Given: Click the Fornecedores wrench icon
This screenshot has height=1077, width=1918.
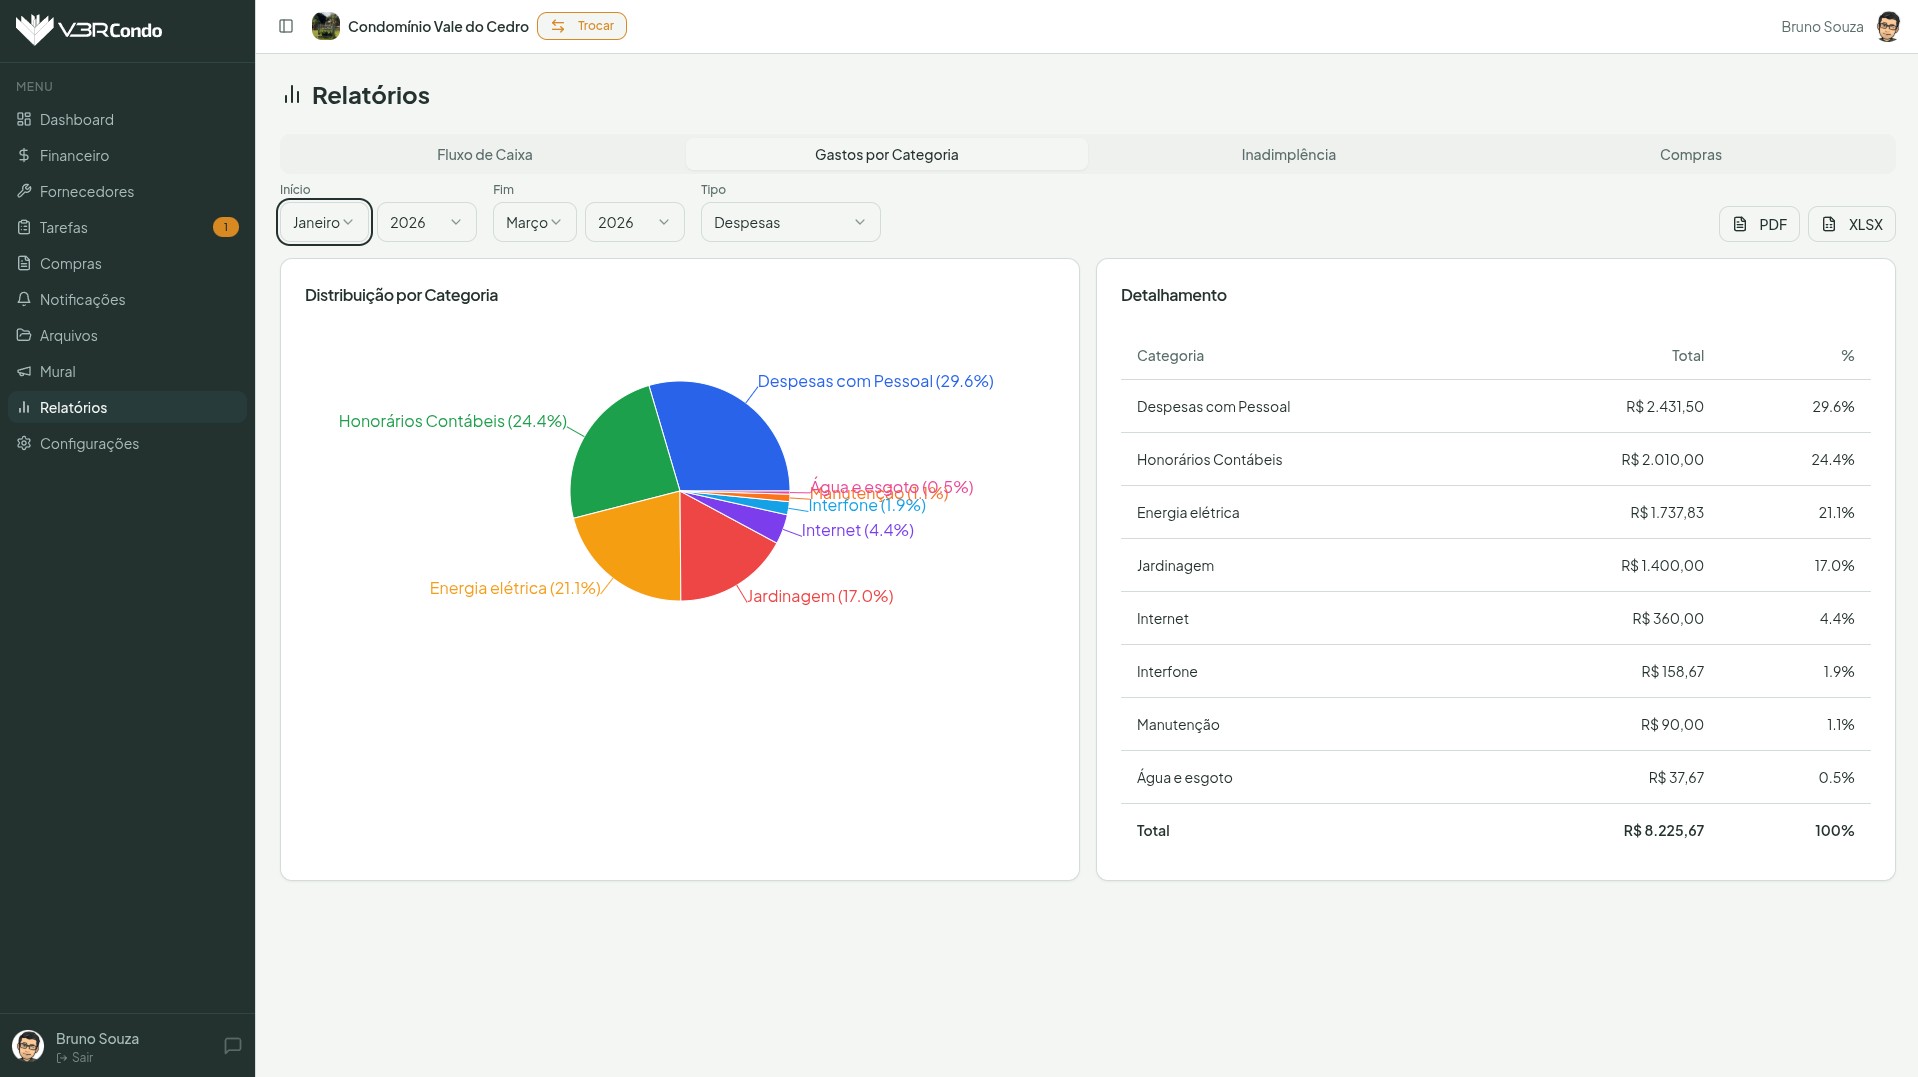Looking at the screenshot, I should [24, 191].
